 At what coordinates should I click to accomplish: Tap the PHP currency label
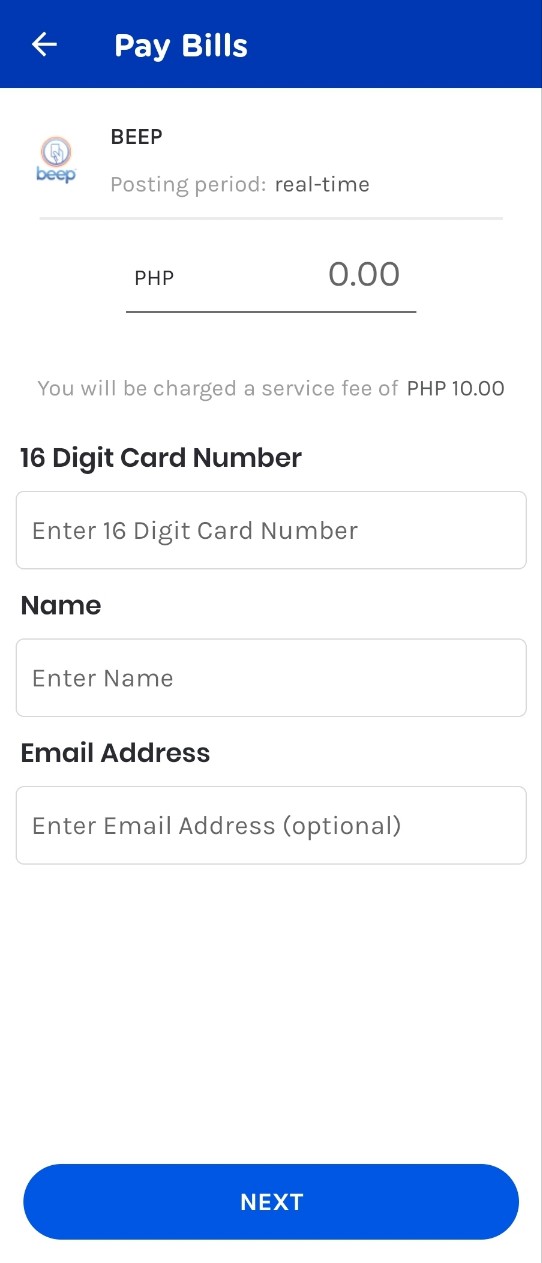[x=154, y=278]
